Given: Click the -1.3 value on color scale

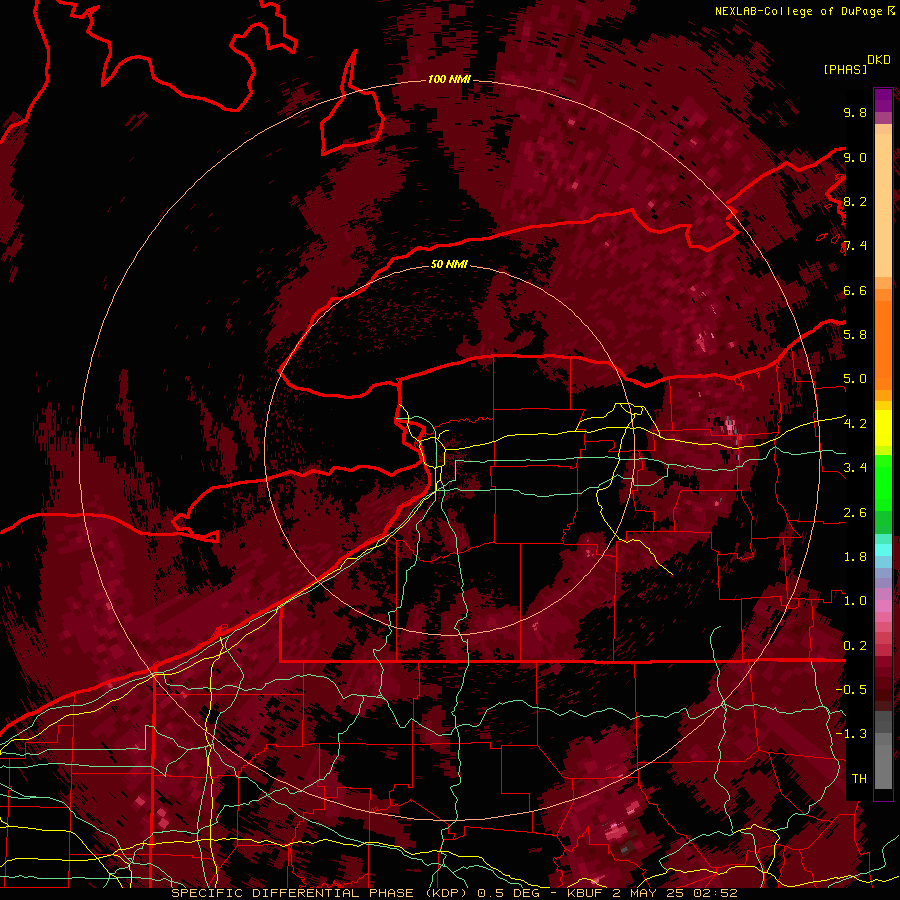Looking at the screenshot, I should coord(852,734).
